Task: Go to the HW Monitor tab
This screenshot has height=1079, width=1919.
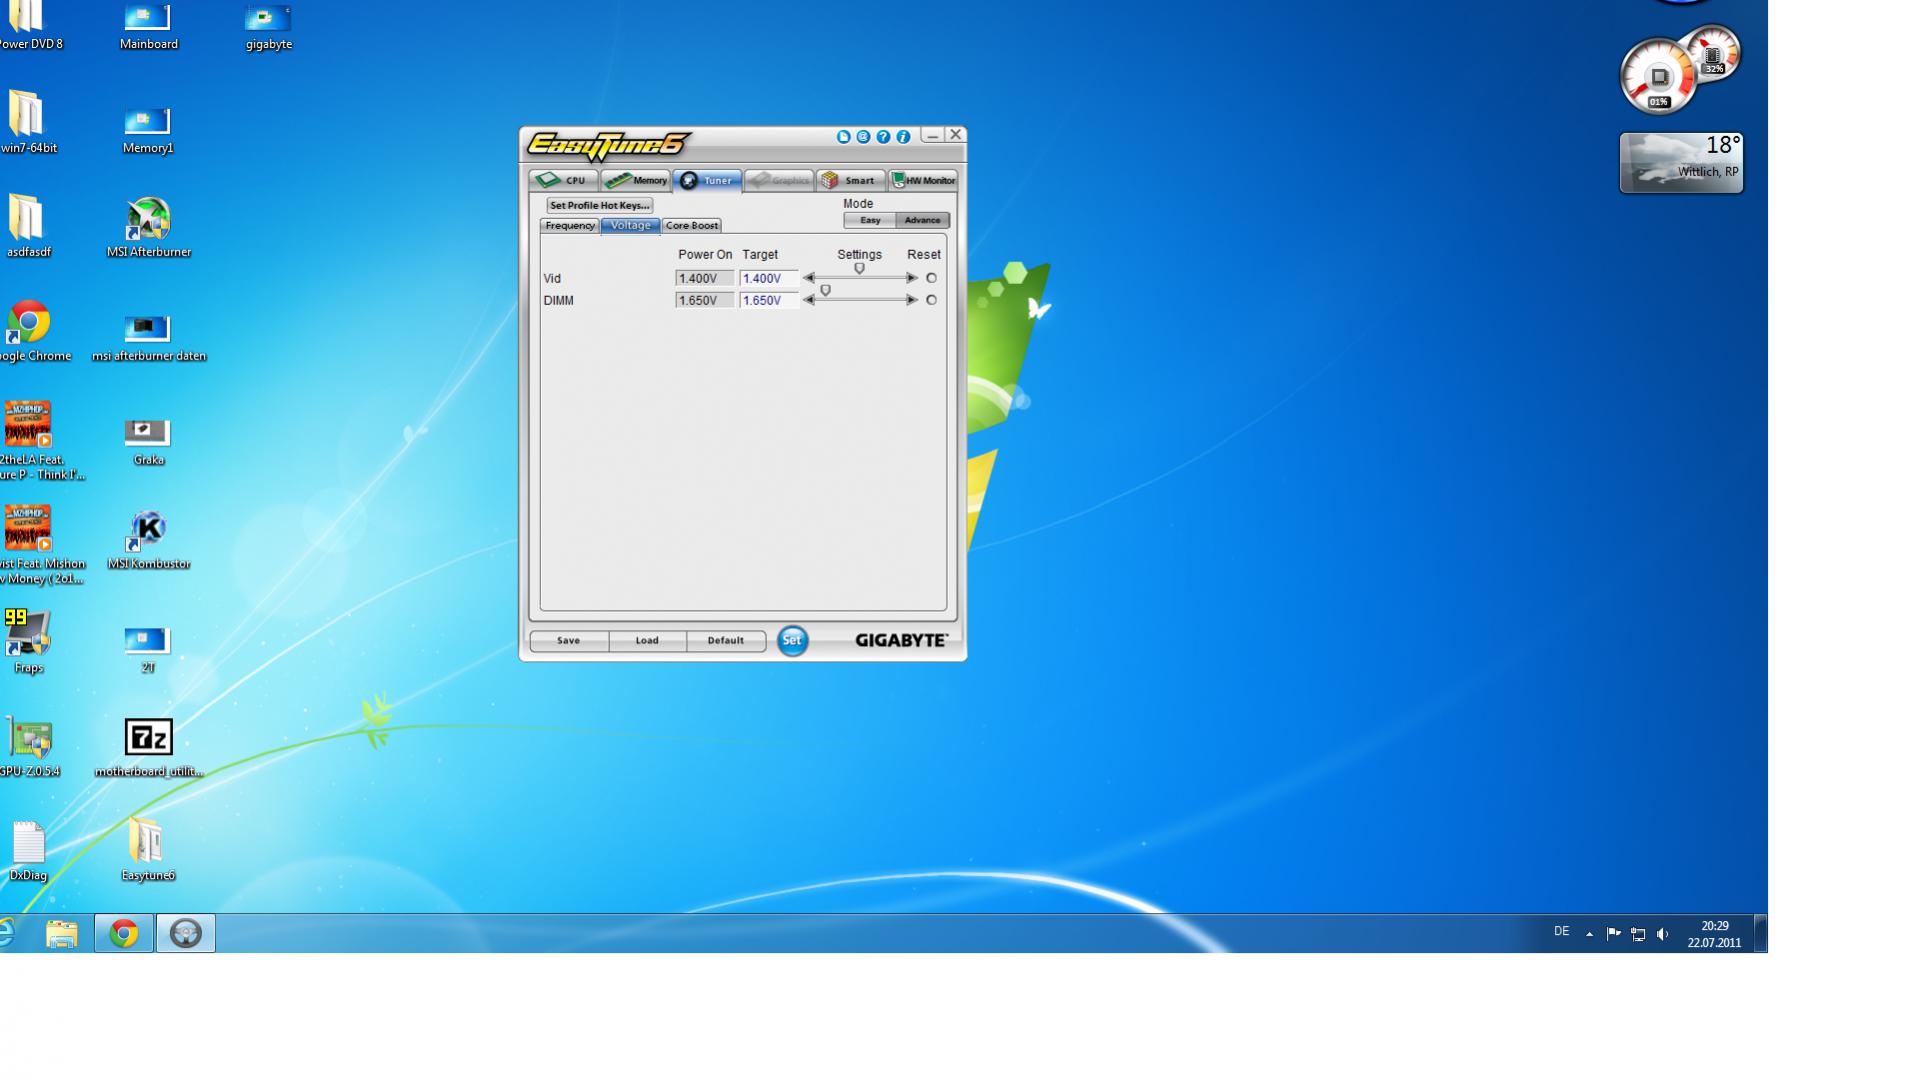Action: 923,180
